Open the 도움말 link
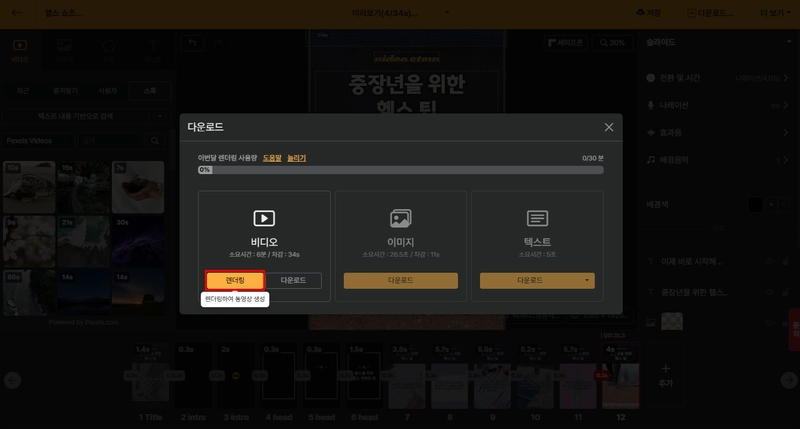 click(272, 158)
